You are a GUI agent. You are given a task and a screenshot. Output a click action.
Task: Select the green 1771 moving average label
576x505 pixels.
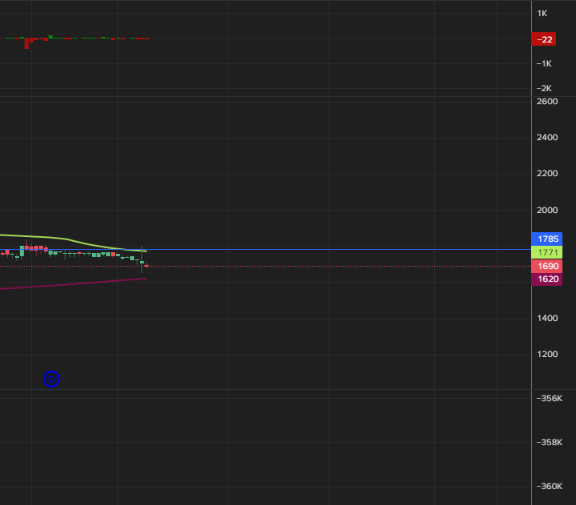[x=547, y=252]
